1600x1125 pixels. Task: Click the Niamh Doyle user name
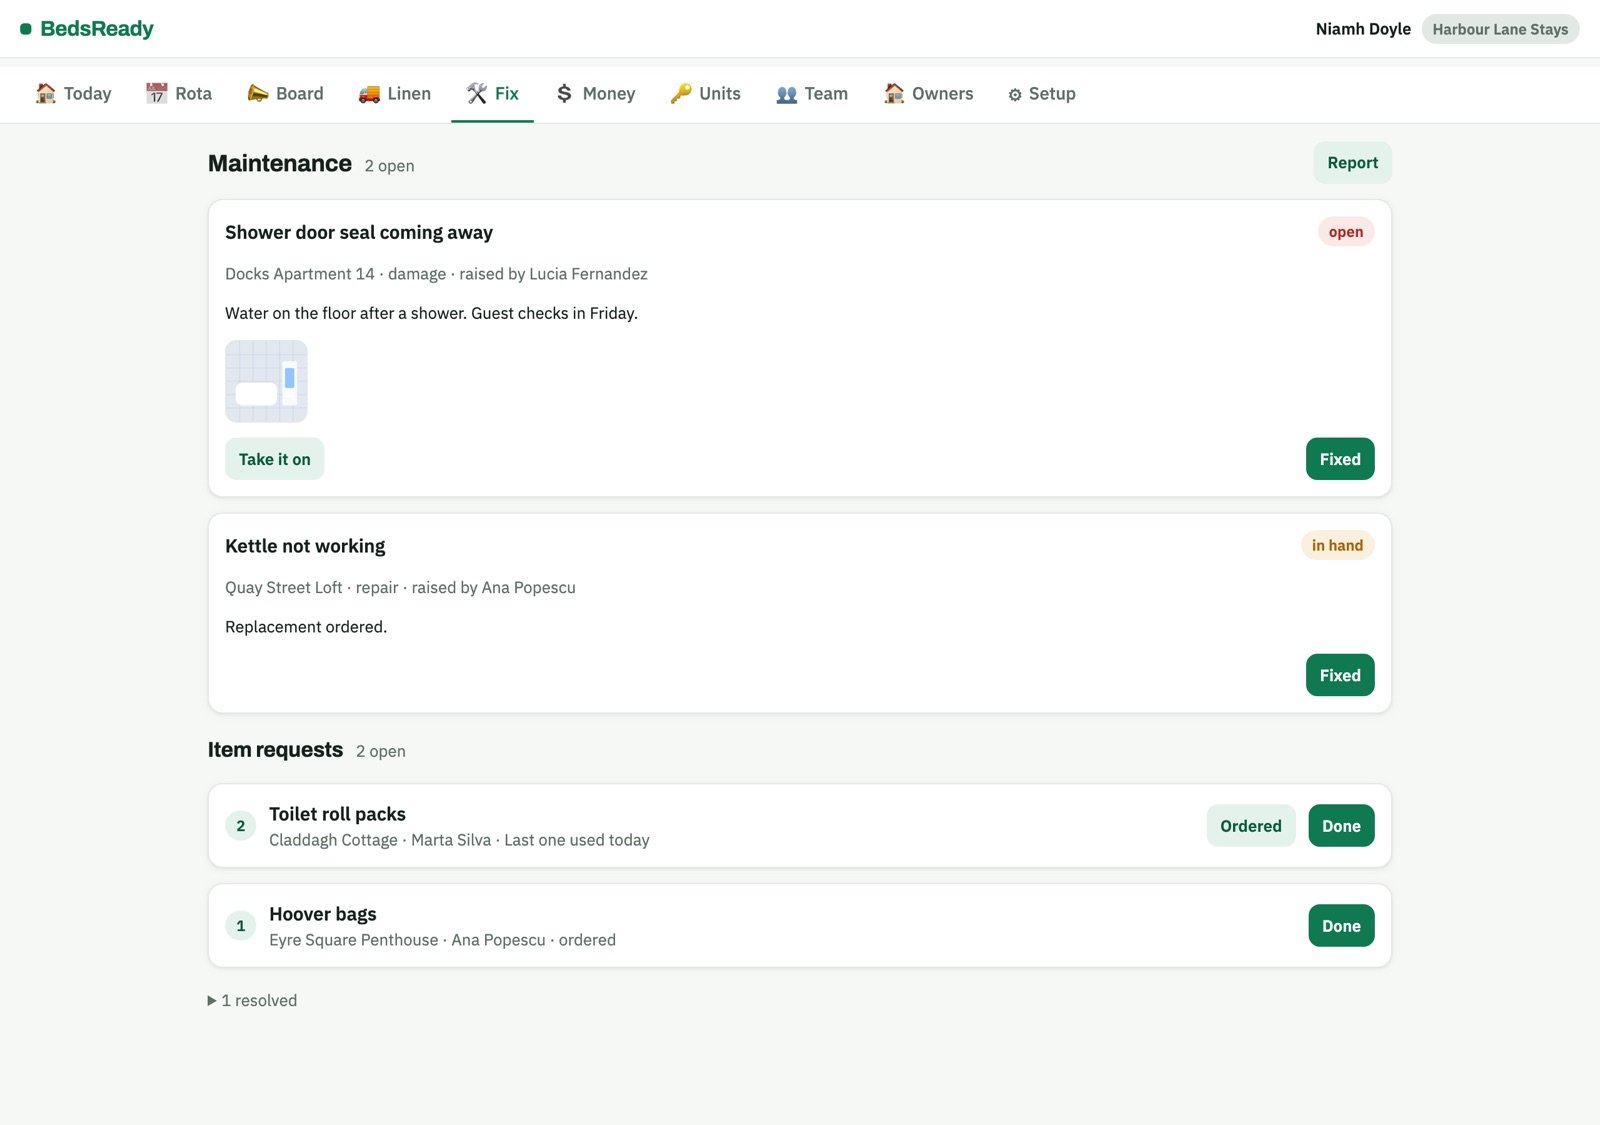tap(1363, 29)
